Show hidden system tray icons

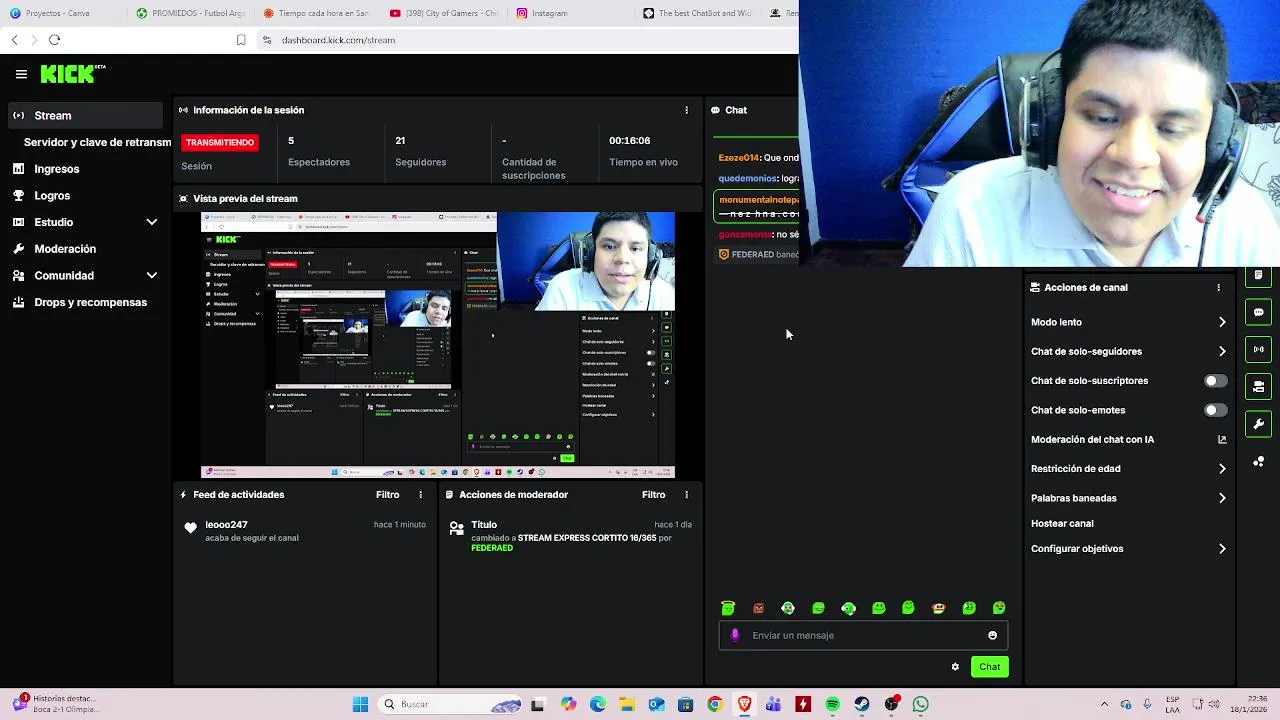point(1104,704)
